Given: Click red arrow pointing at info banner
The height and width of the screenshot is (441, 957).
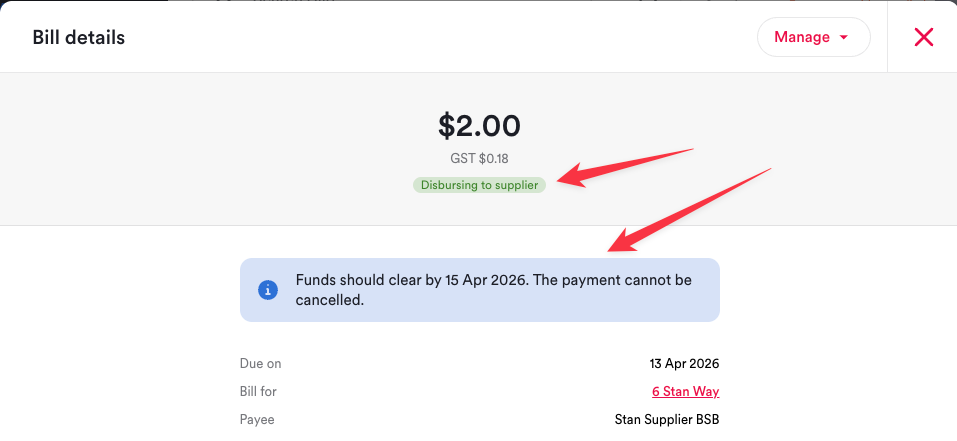Looking at the screenshot, I should tap(690, 210).
